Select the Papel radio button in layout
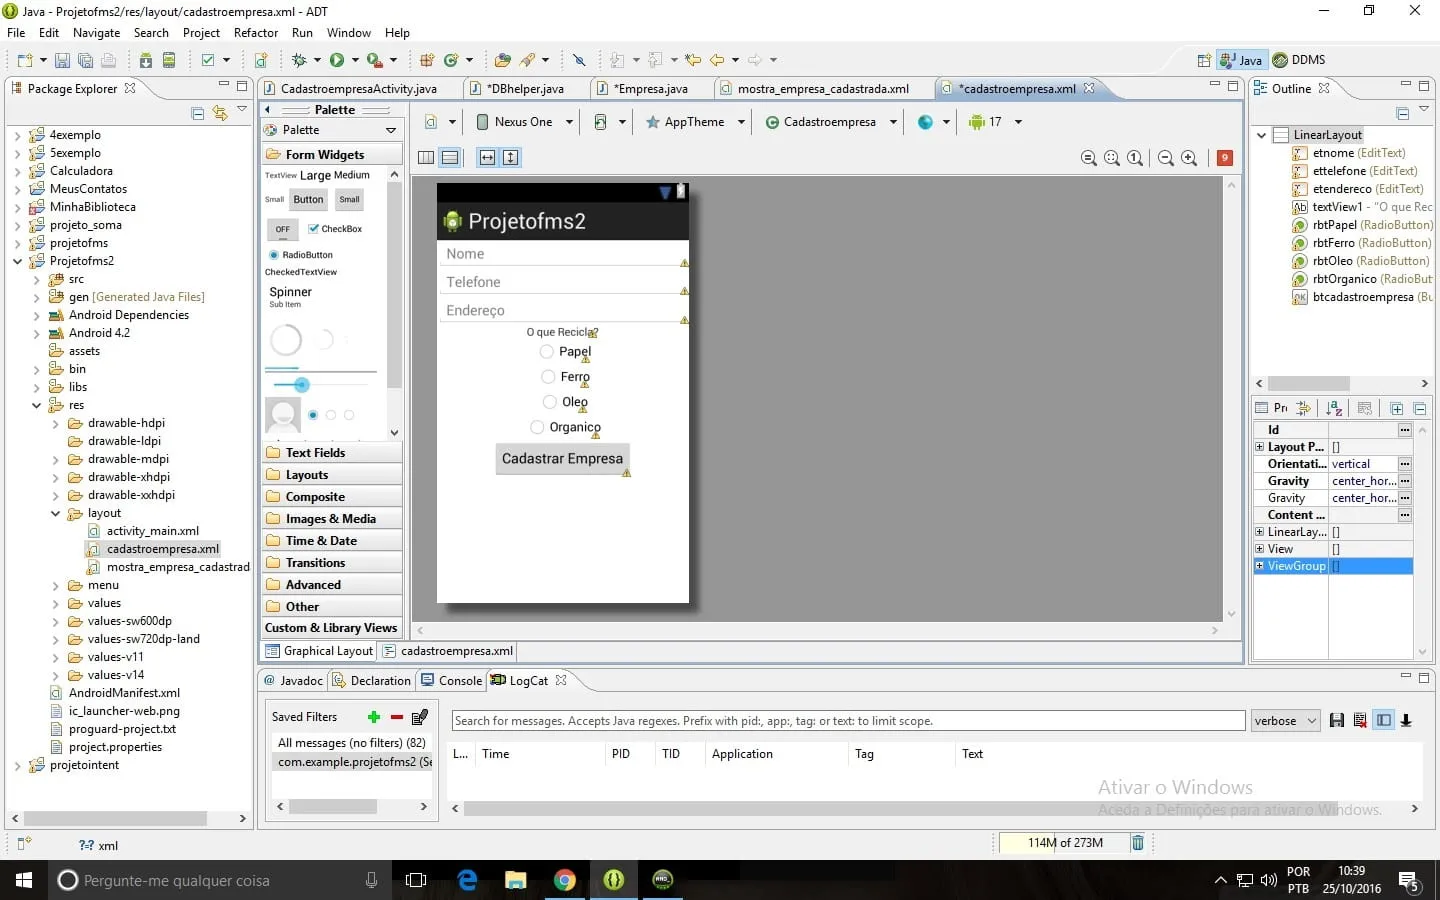This screenshot has width=1440, height=900. tap(547, 352)
